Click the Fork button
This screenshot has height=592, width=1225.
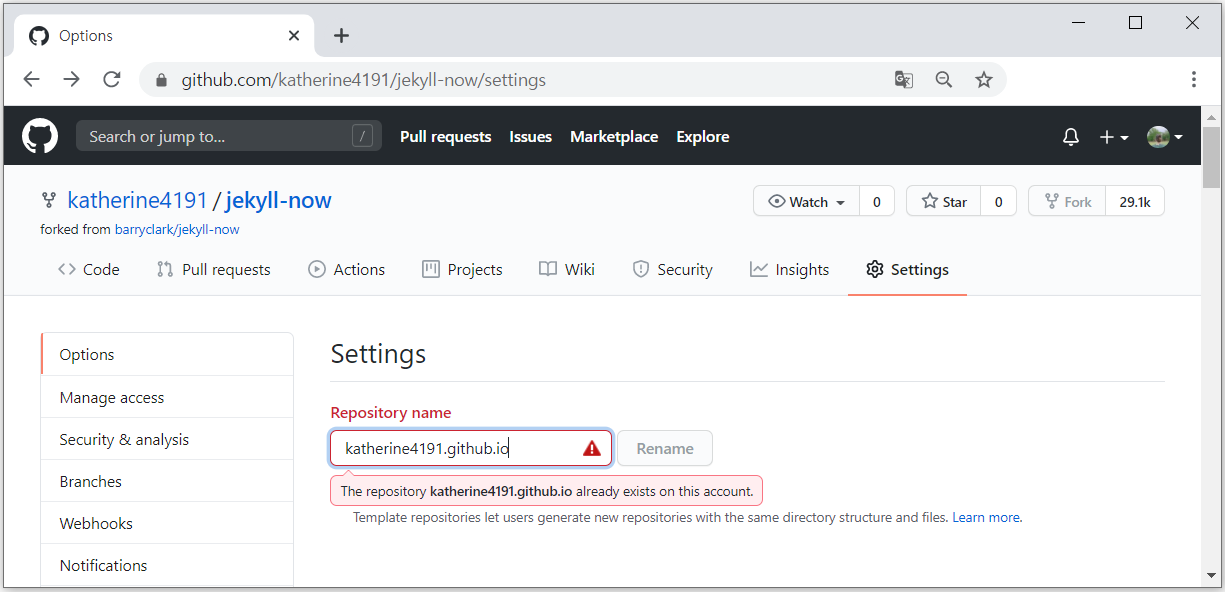click(x=1067, y=201)
